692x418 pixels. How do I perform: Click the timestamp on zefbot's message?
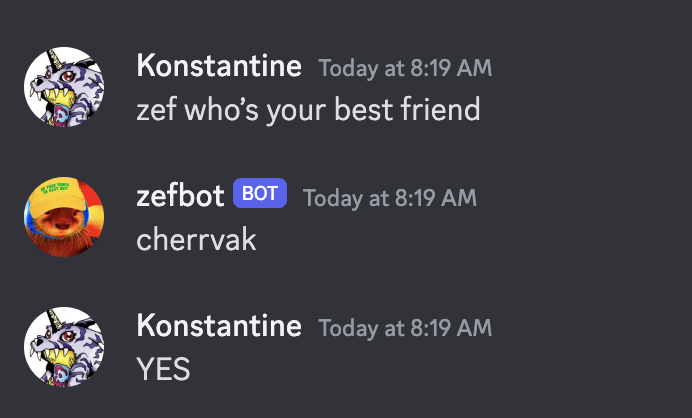(x=390, y=197)
